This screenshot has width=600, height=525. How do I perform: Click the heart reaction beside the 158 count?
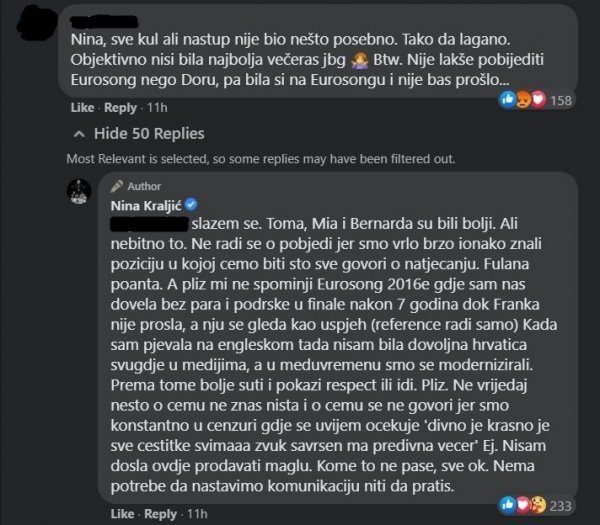click(x=538, y=100)
